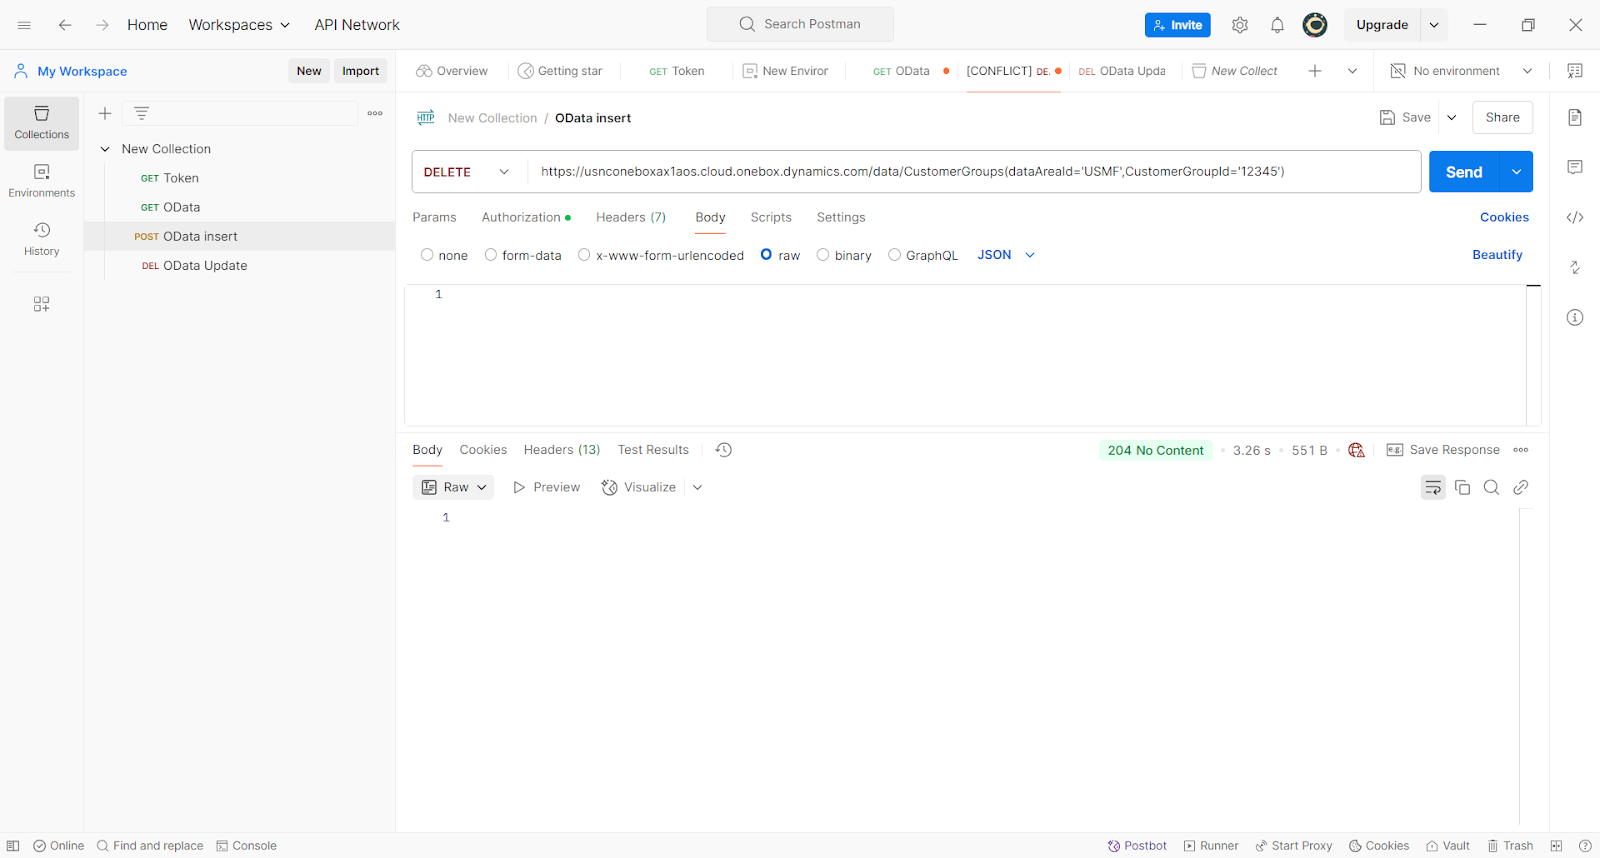Toggle sidebar visibility in status bar
The image size is (1600, 858).
(x=13, y=846)
